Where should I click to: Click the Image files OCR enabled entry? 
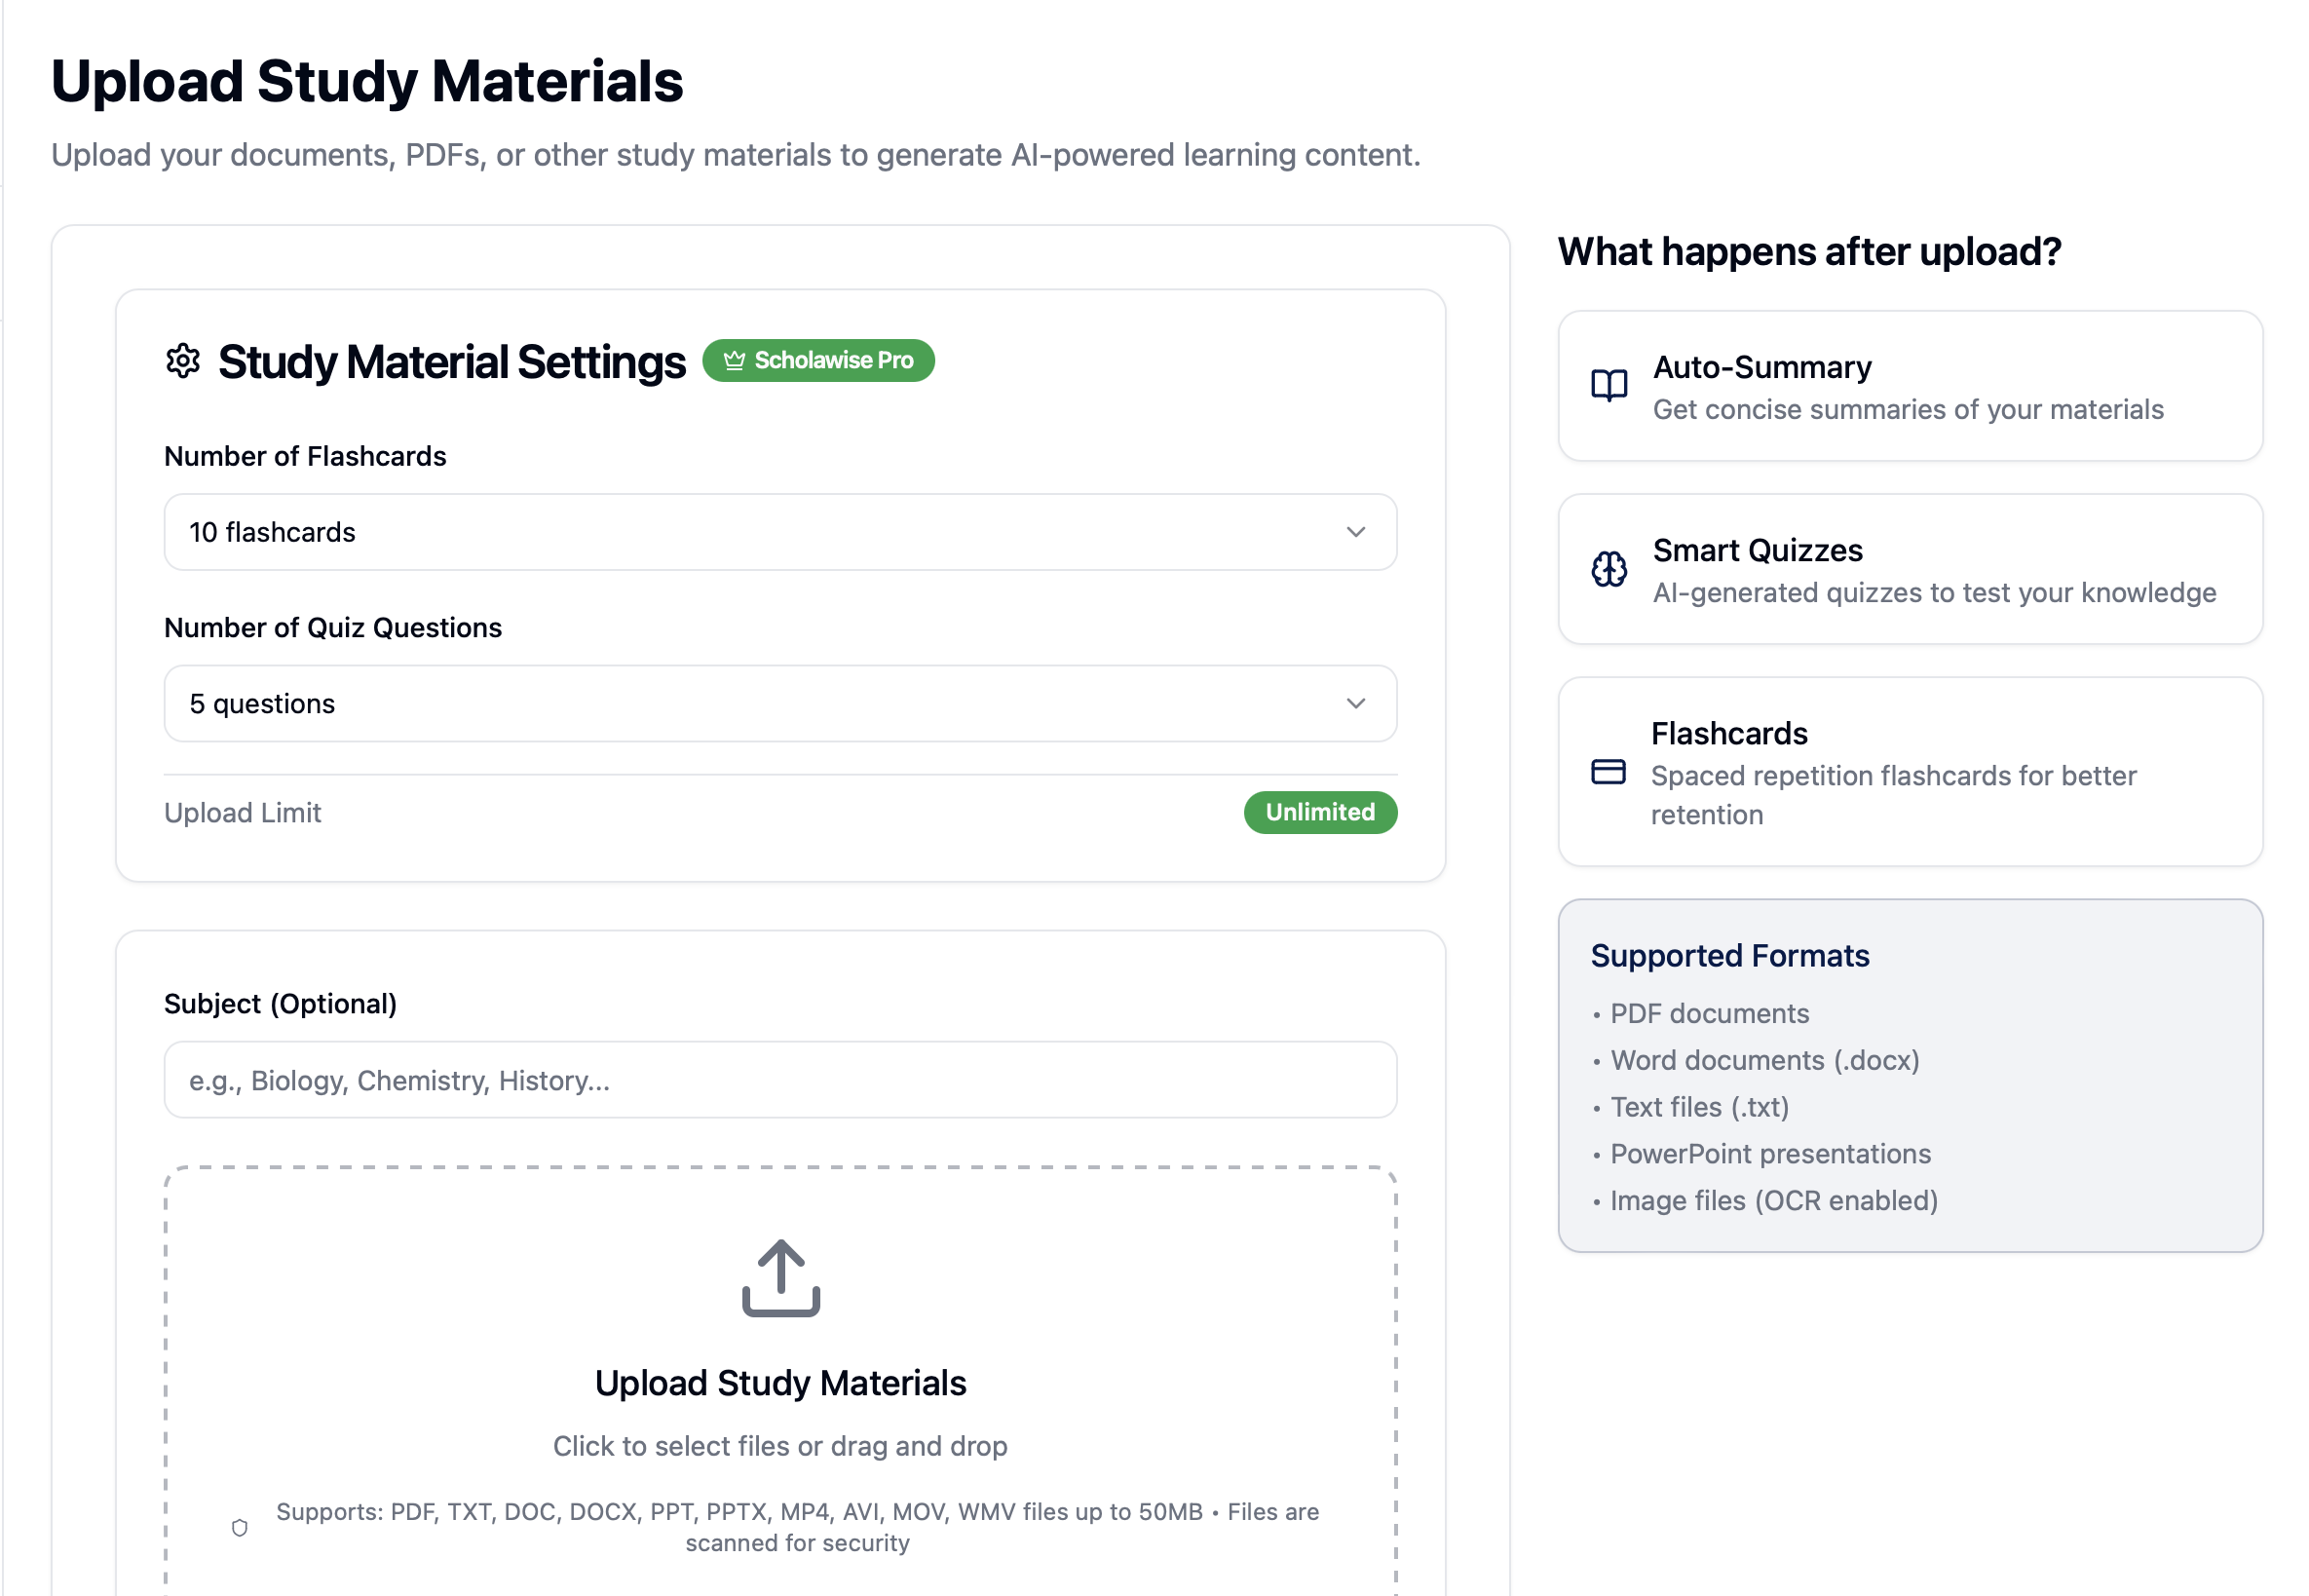point(1774,1200)
